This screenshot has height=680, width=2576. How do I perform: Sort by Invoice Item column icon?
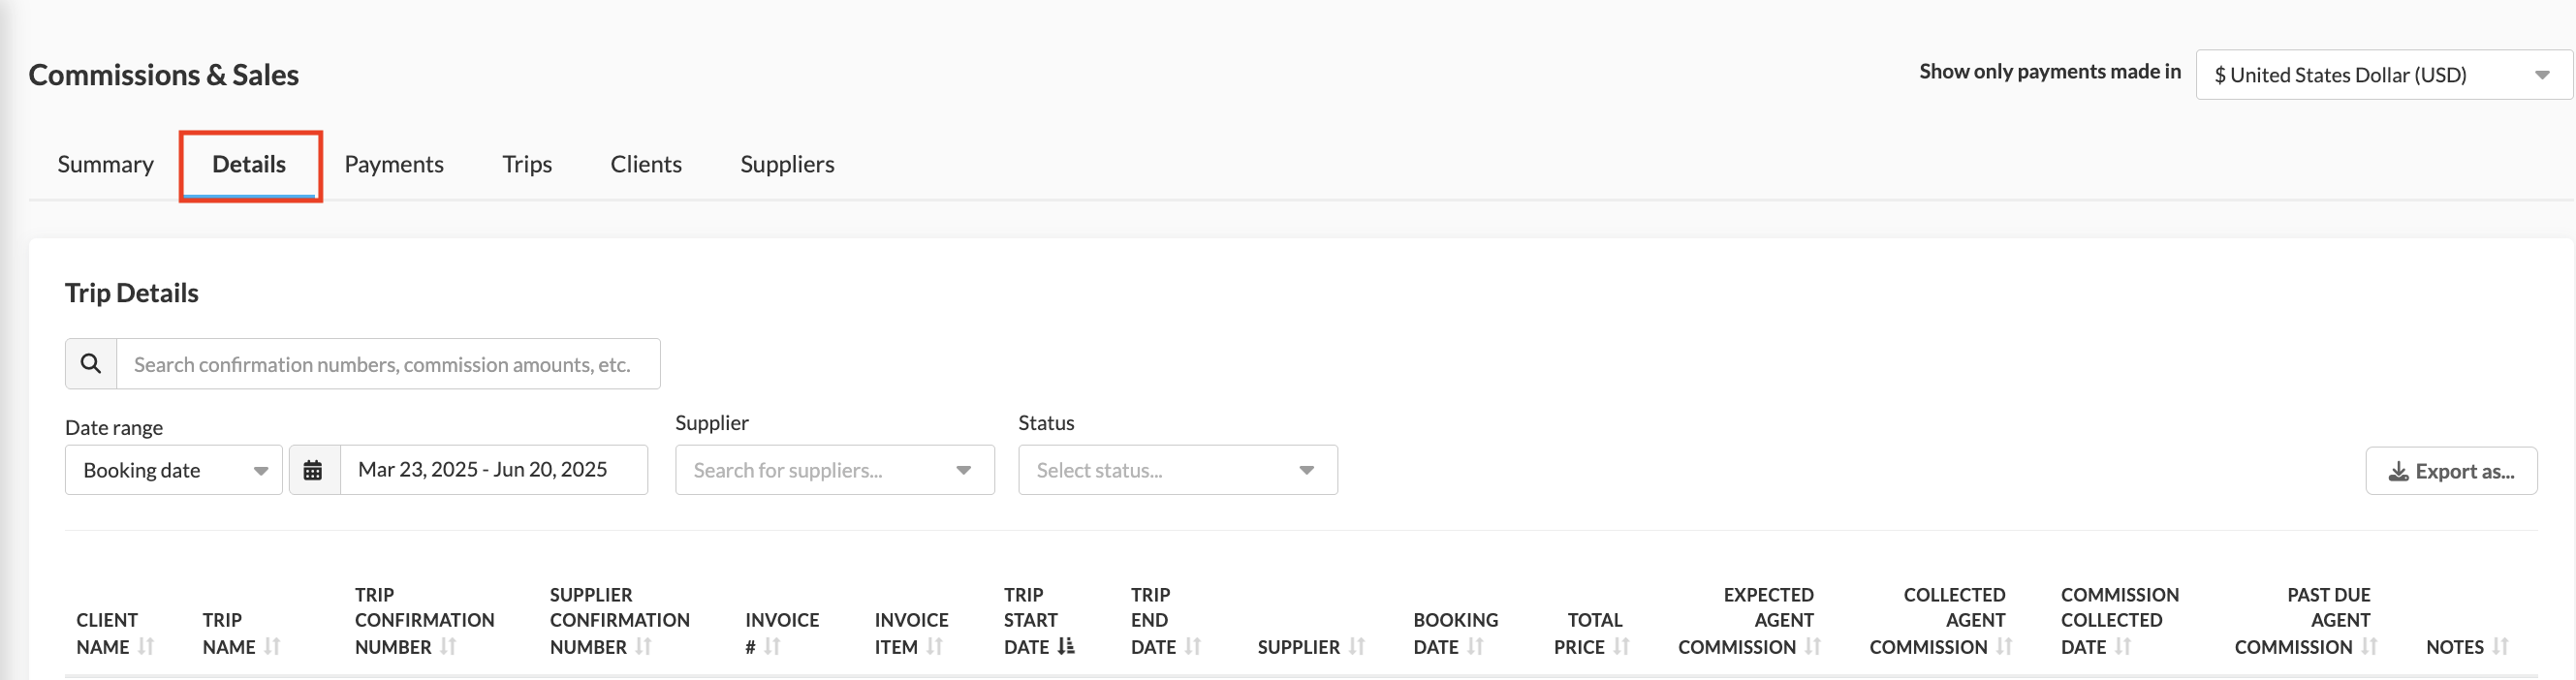click(x=934, y=647)
